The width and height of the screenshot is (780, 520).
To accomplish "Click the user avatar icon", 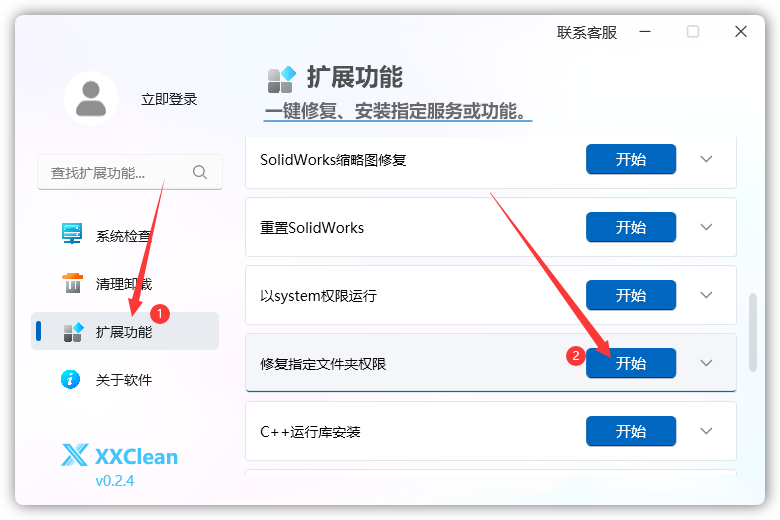I will click(x=91, y=98).
